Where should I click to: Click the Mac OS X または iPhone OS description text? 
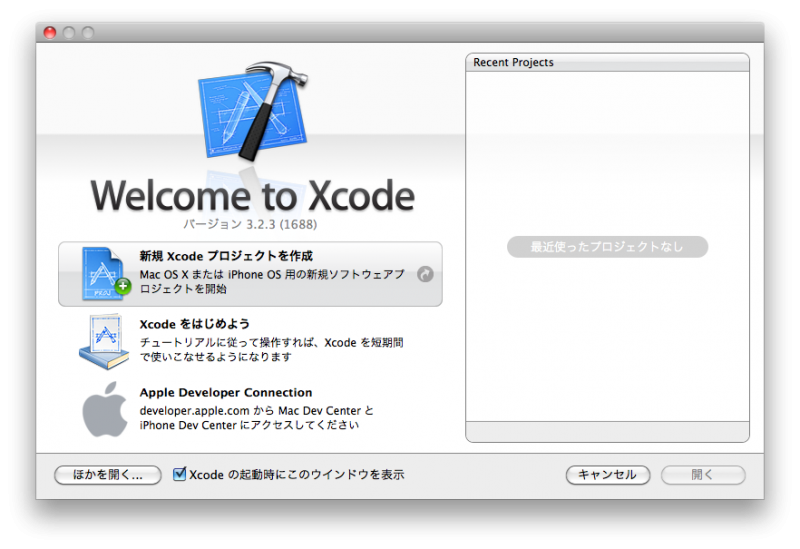tap(272, 281)
